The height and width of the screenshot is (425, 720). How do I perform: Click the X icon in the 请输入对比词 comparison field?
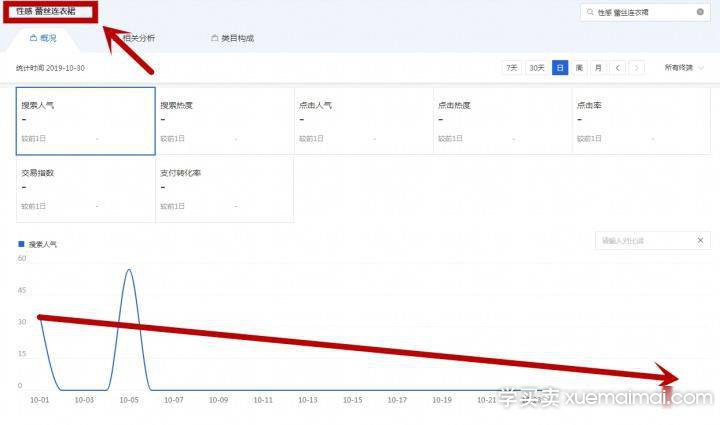[x=700, y=240]
